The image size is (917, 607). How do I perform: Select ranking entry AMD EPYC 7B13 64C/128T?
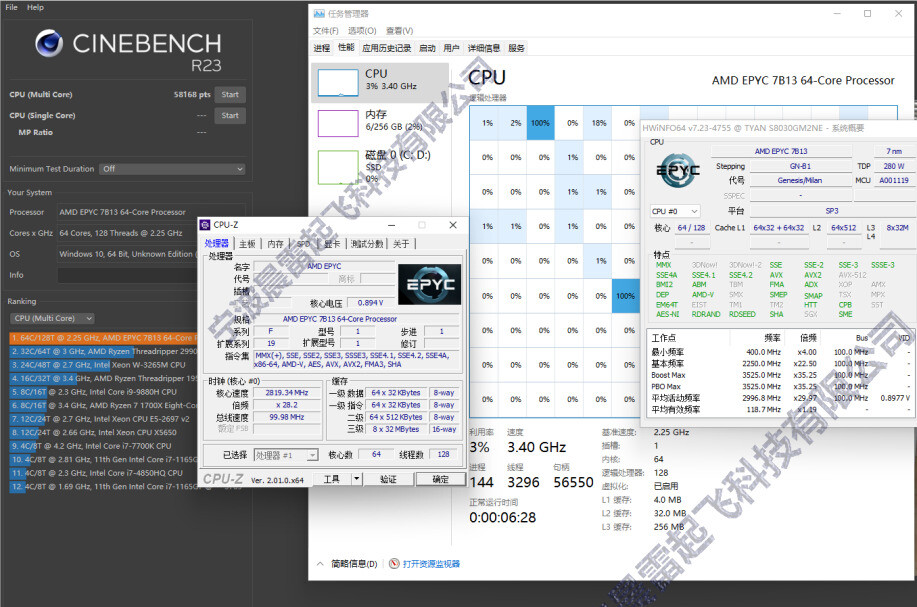(x=104, y=338)
